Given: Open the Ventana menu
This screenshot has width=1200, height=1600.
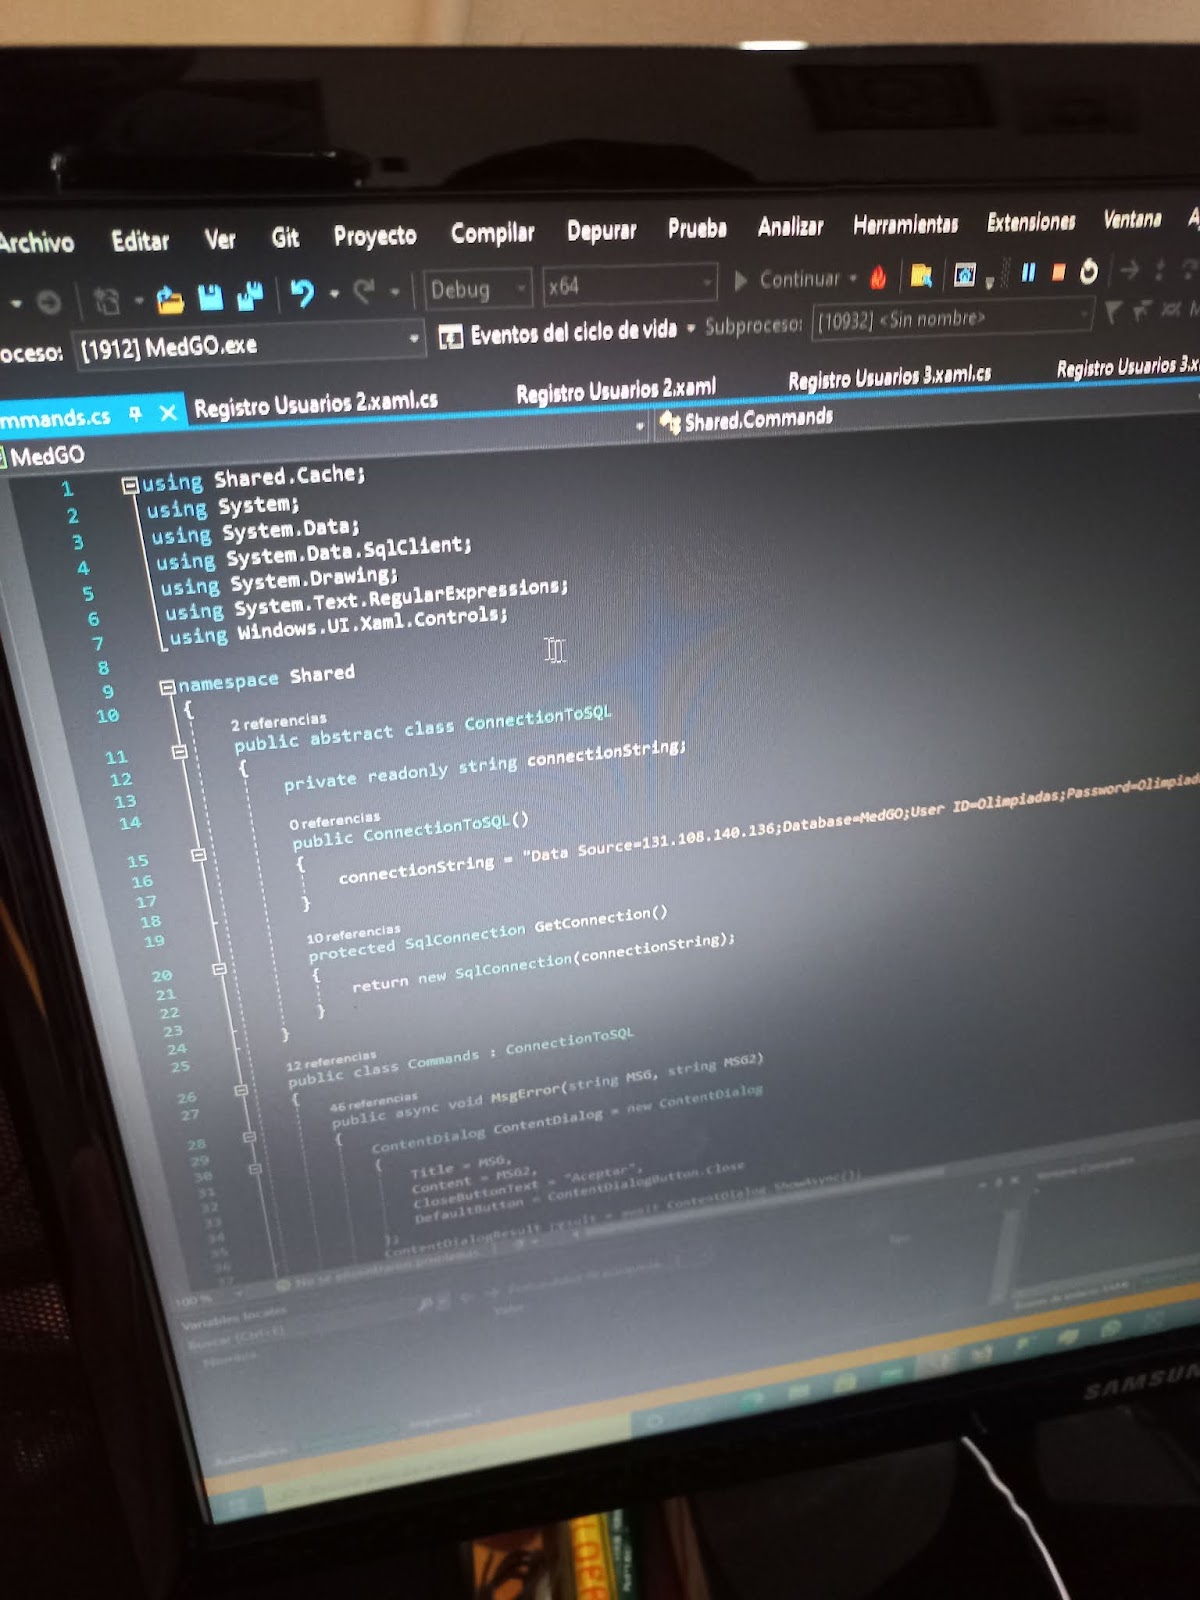Looking at the screenshot, I should click(x=1132, y=219).
